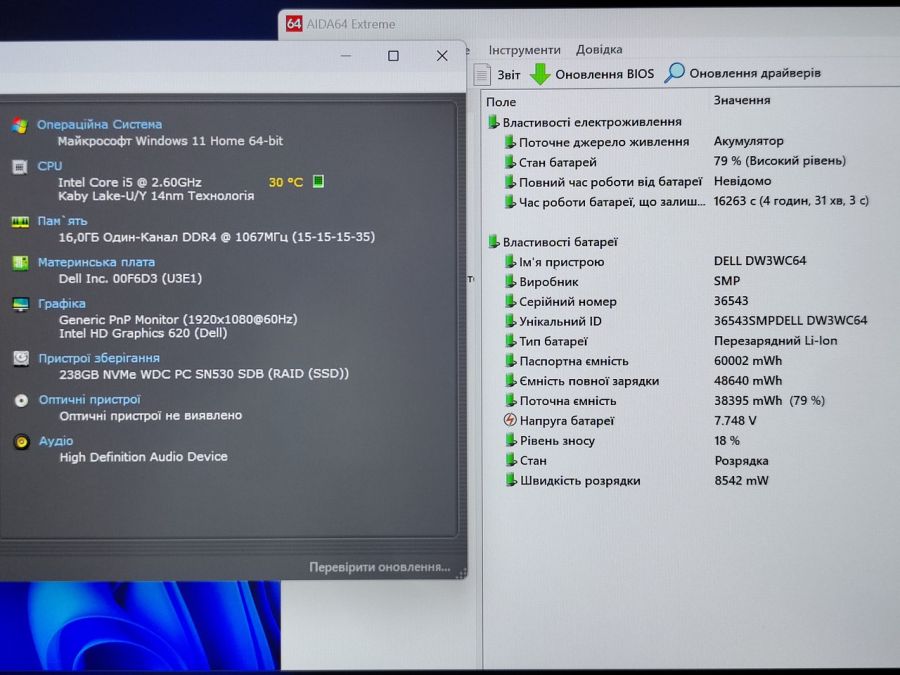The width and height of the screenshot is (900, 675).
Task: Click Оновлення драйверів magnifier icon
Action: tap(674, 73)
